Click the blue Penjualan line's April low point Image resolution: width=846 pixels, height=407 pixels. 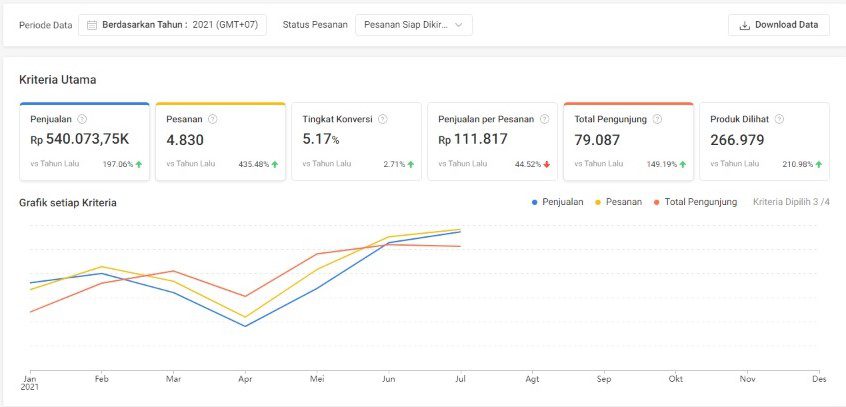pos(245,326)
